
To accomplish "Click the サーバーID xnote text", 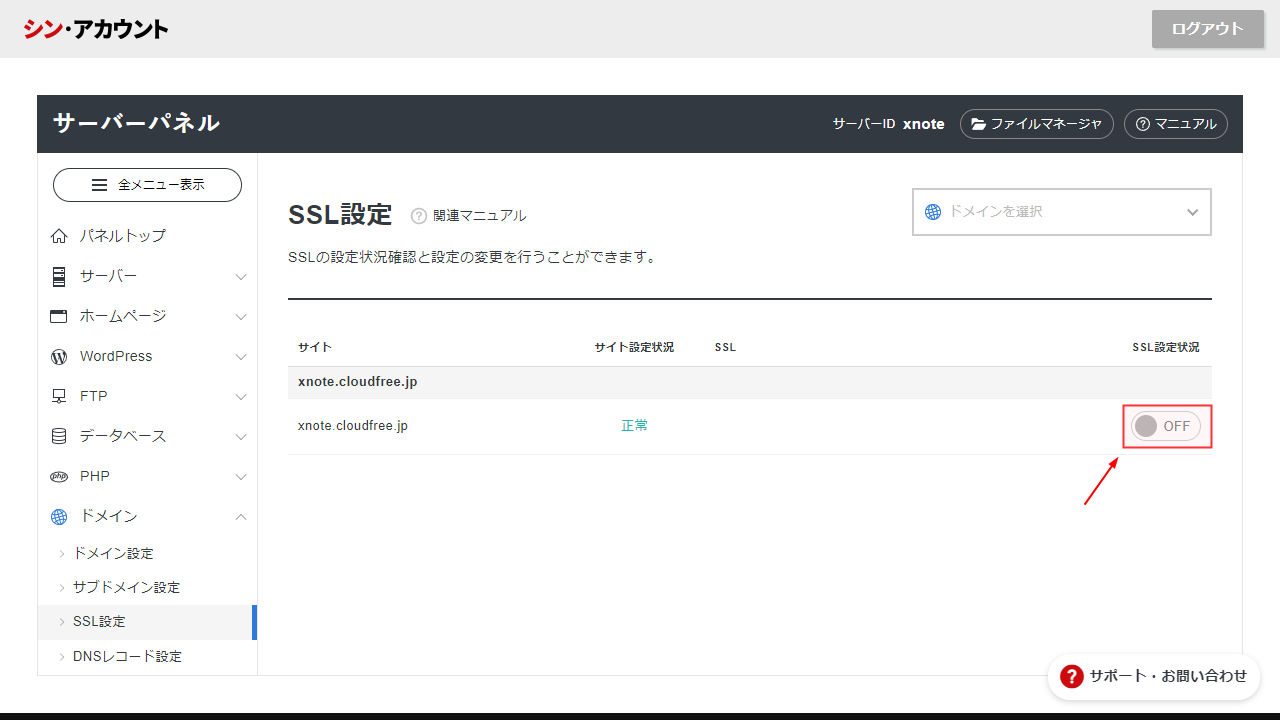I will click(x=889, y=124).
